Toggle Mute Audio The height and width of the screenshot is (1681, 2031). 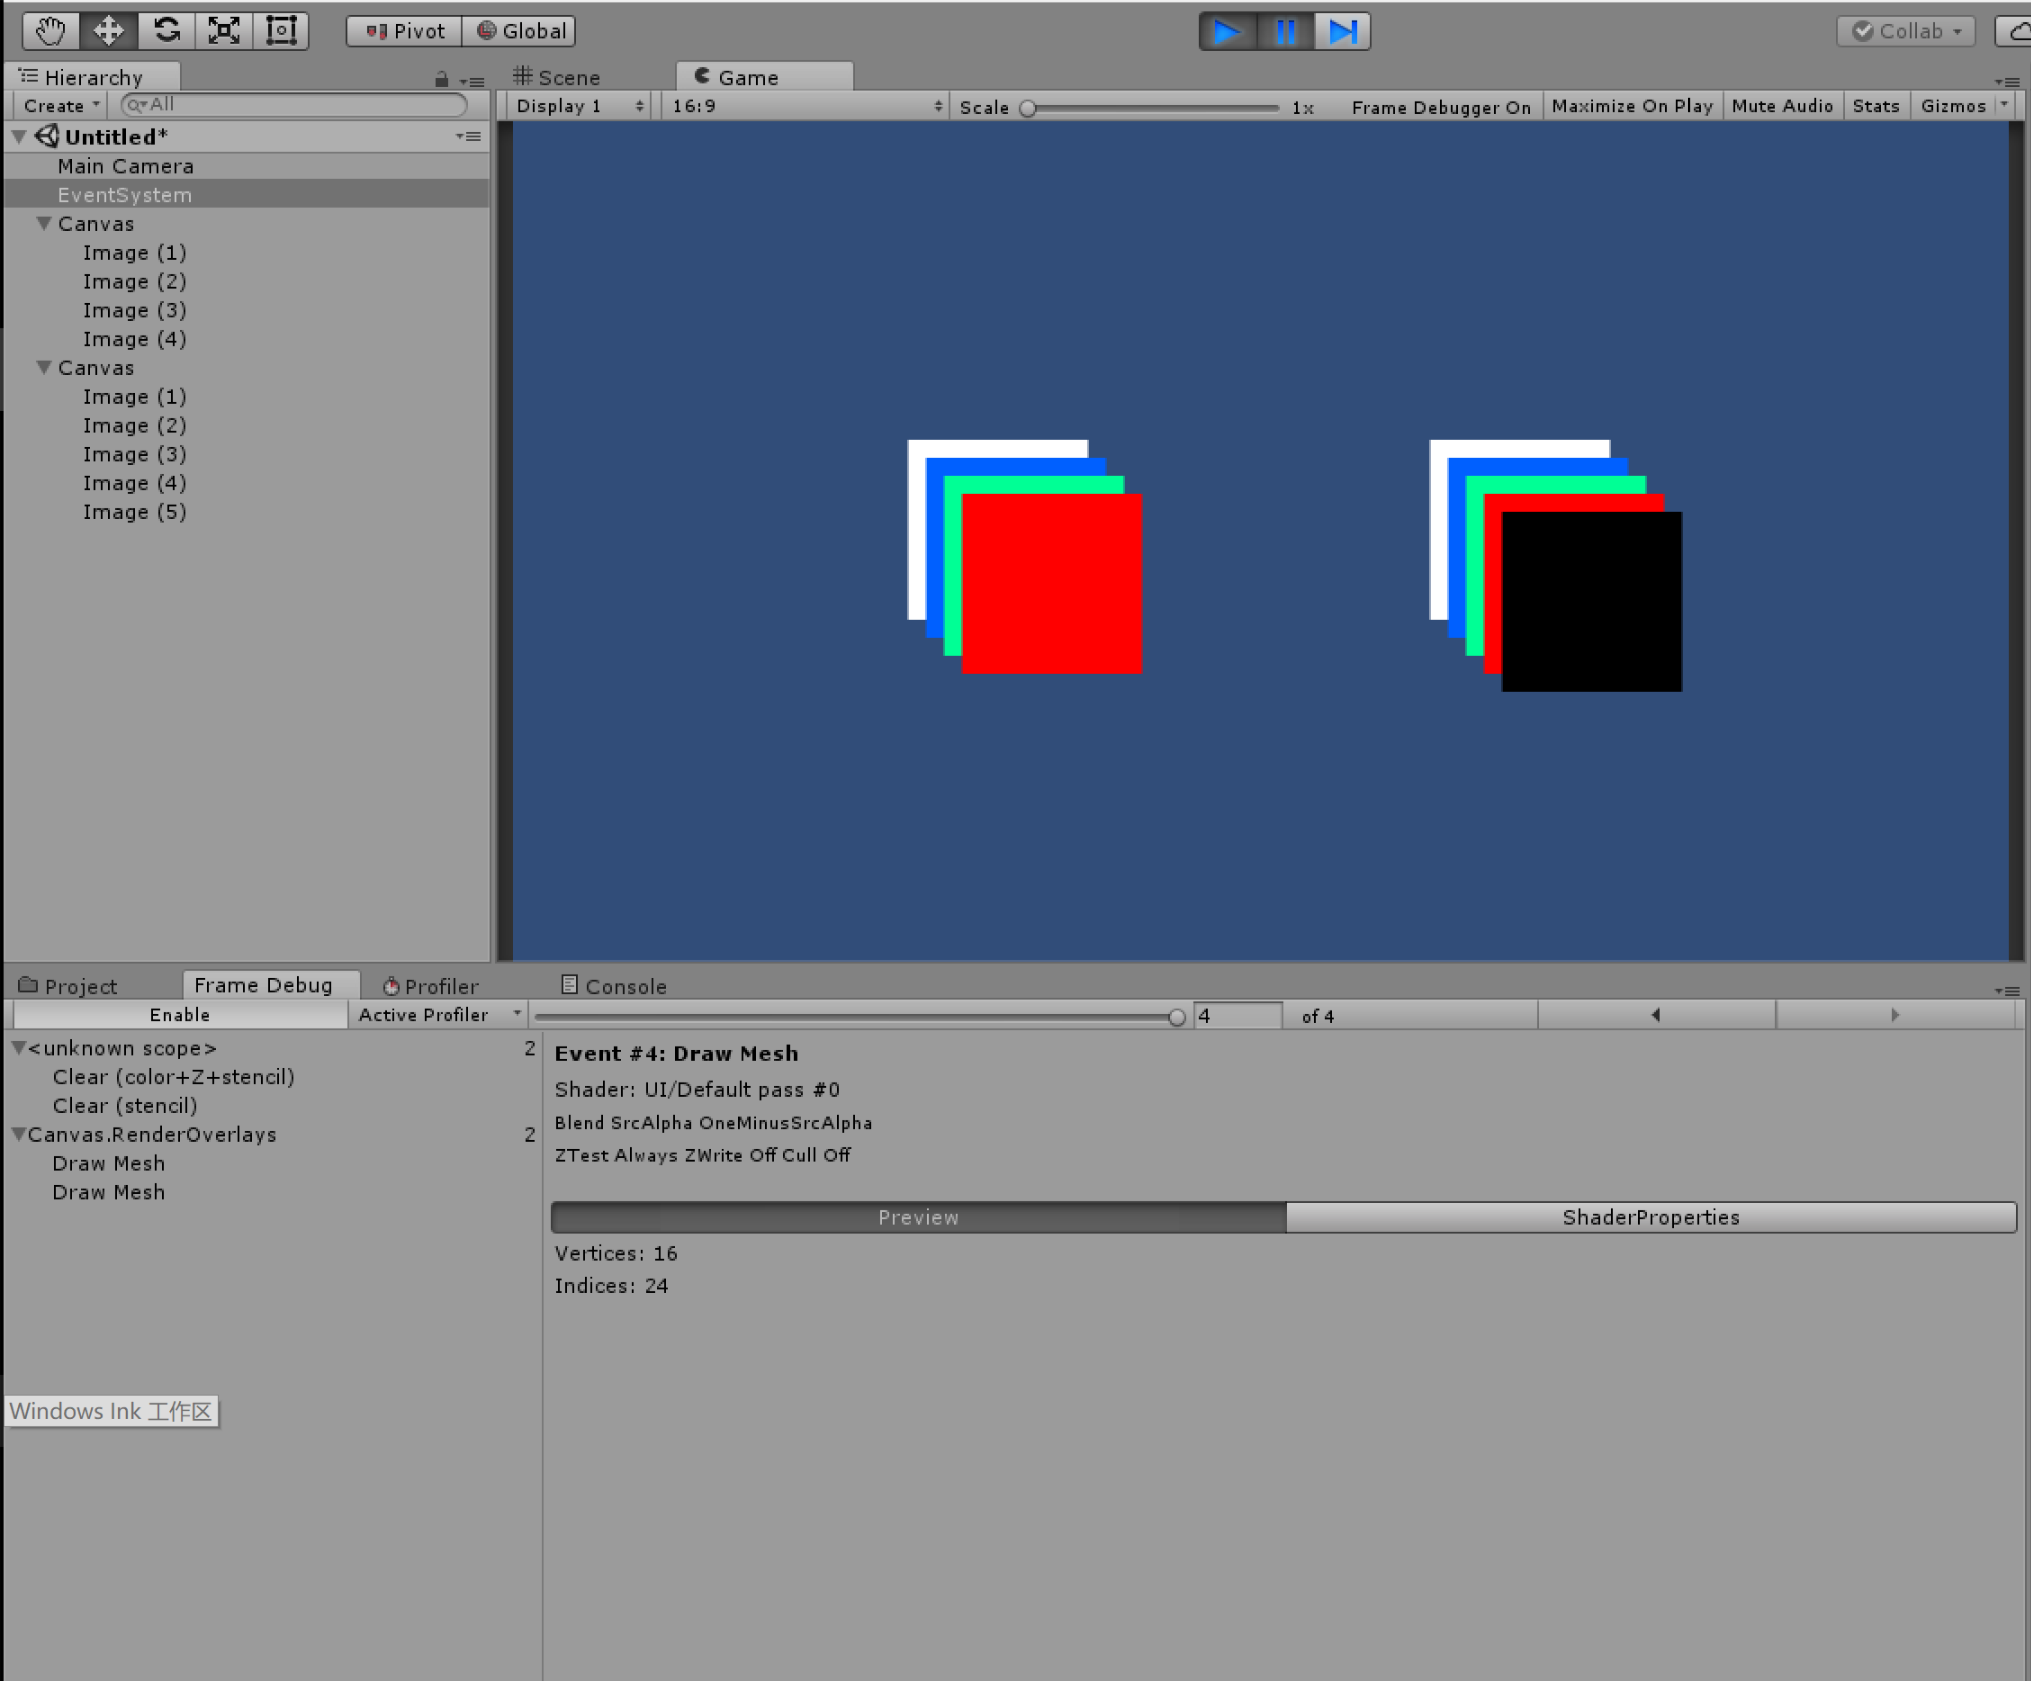[x=1782, y=106]
